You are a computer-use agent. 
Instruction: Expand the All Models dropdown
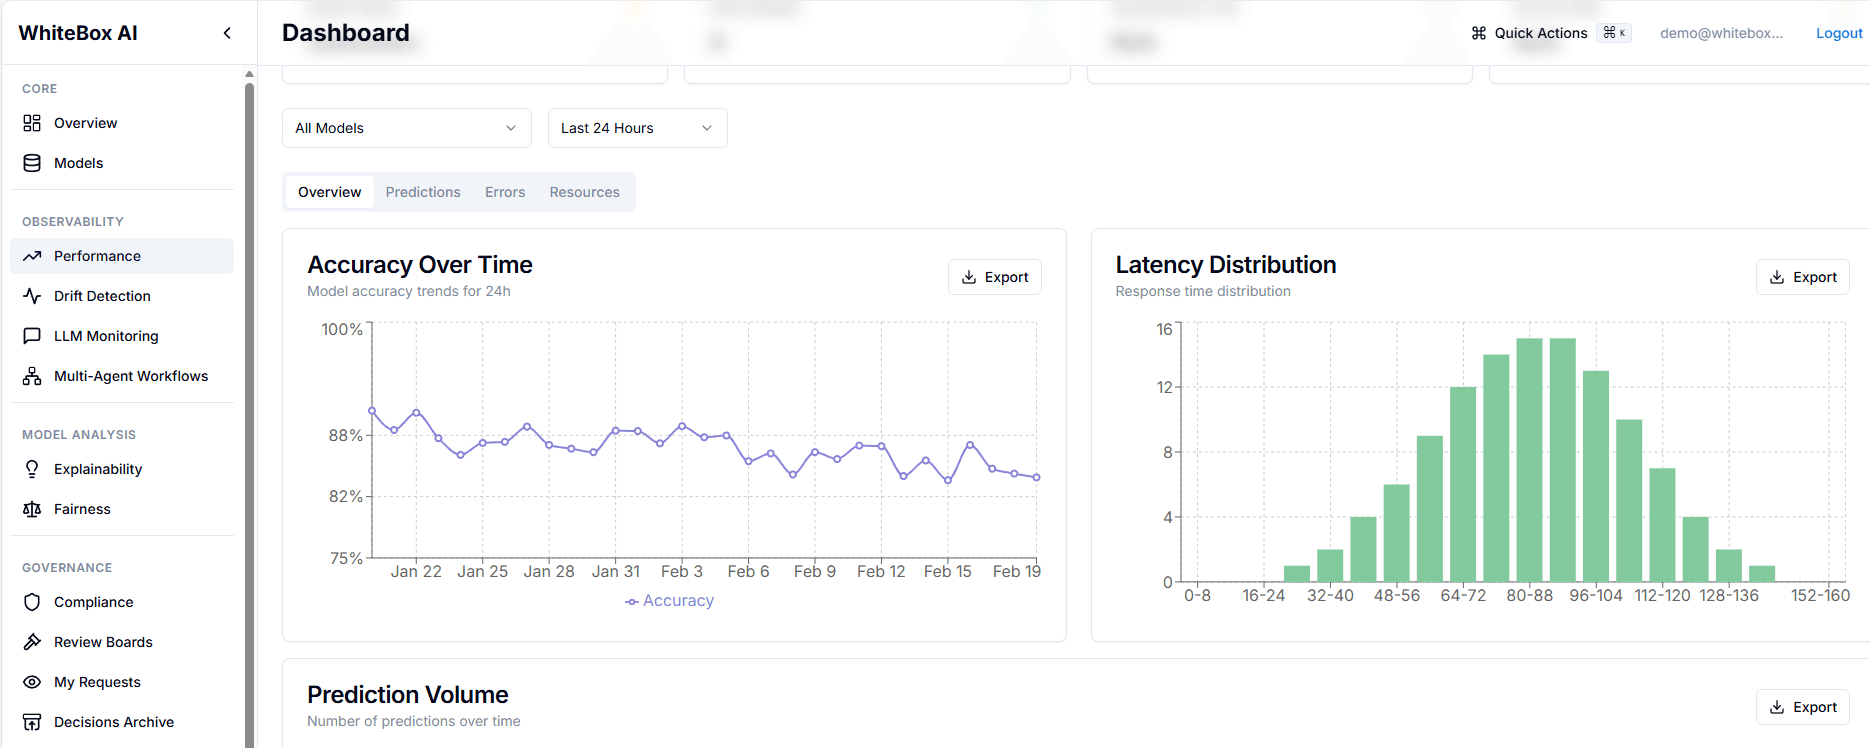click(x=407, y=128)
